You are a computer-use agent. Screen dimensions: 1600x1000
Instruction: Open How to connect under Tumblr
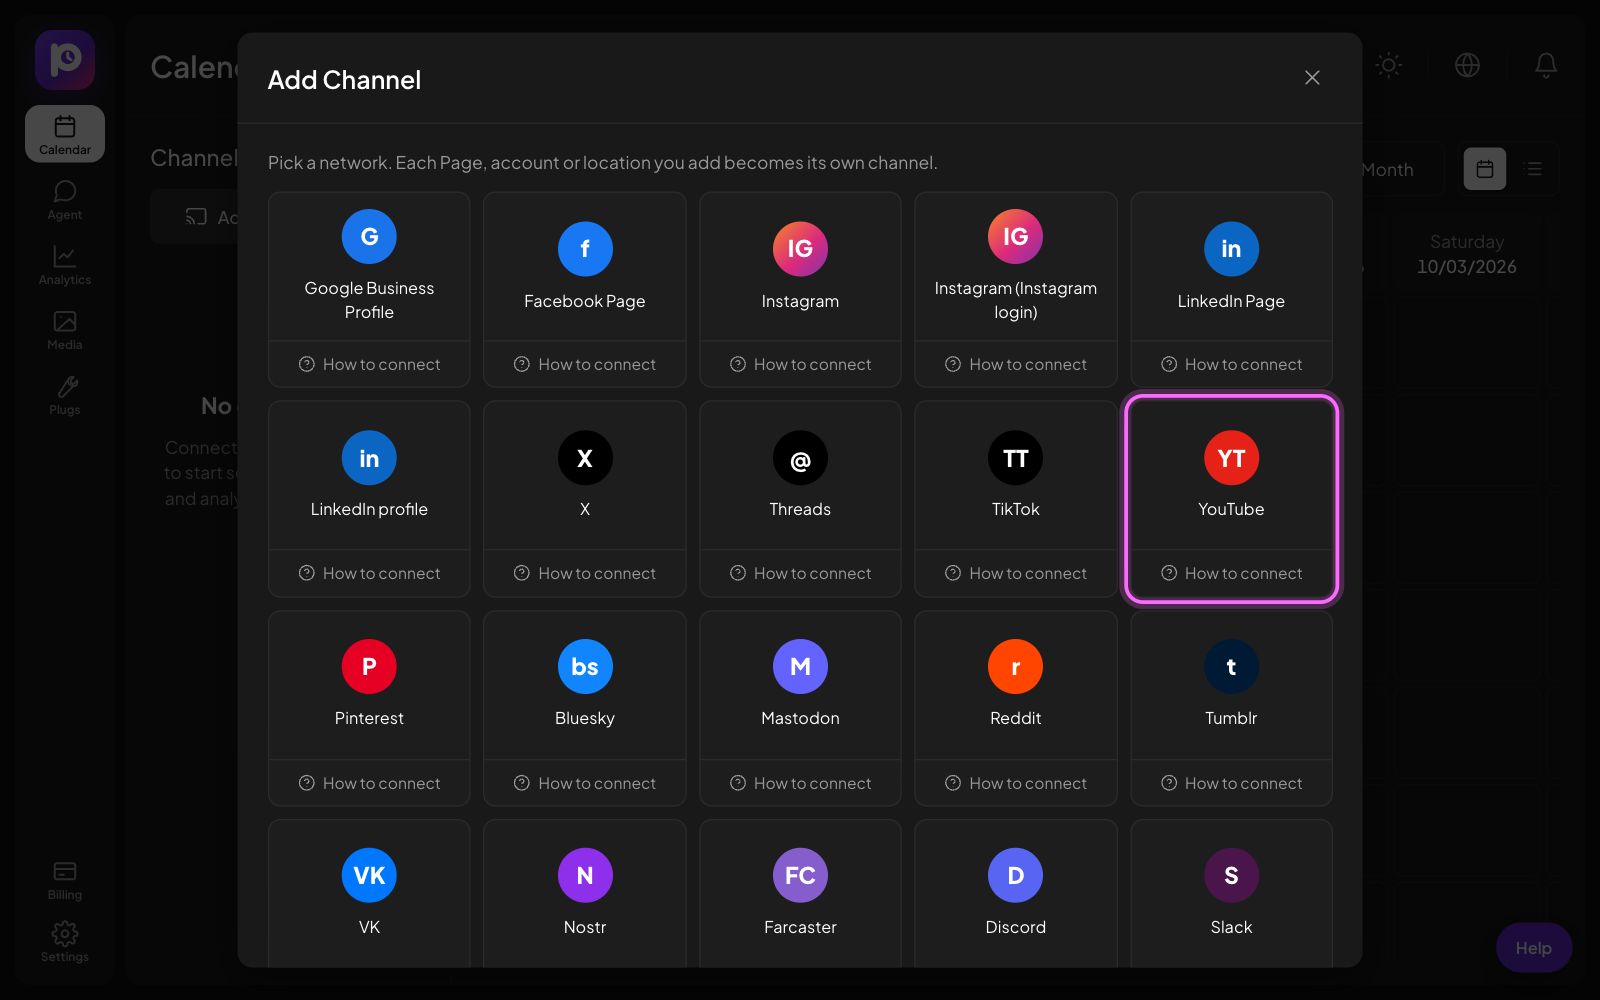pyautogui.click(x=1231, y=783)
